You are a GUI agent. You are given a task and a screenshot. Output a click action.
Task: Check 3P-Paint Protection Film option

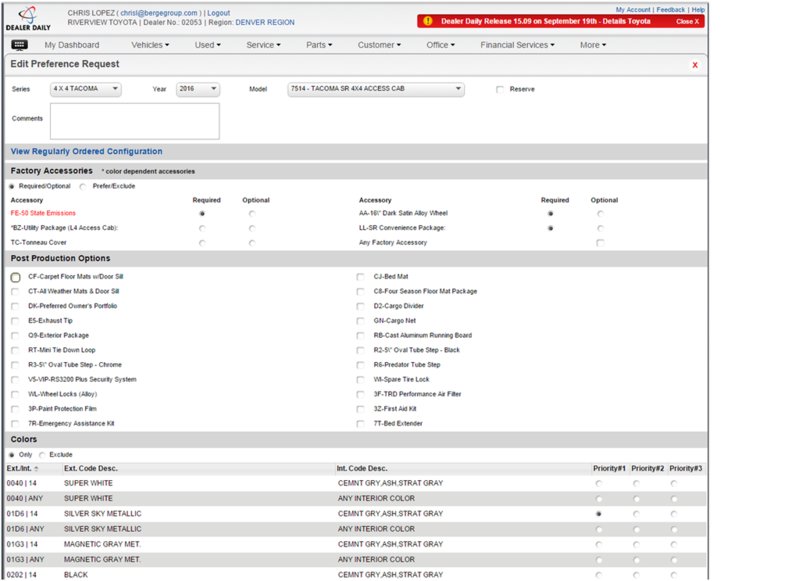click(15, 409)
